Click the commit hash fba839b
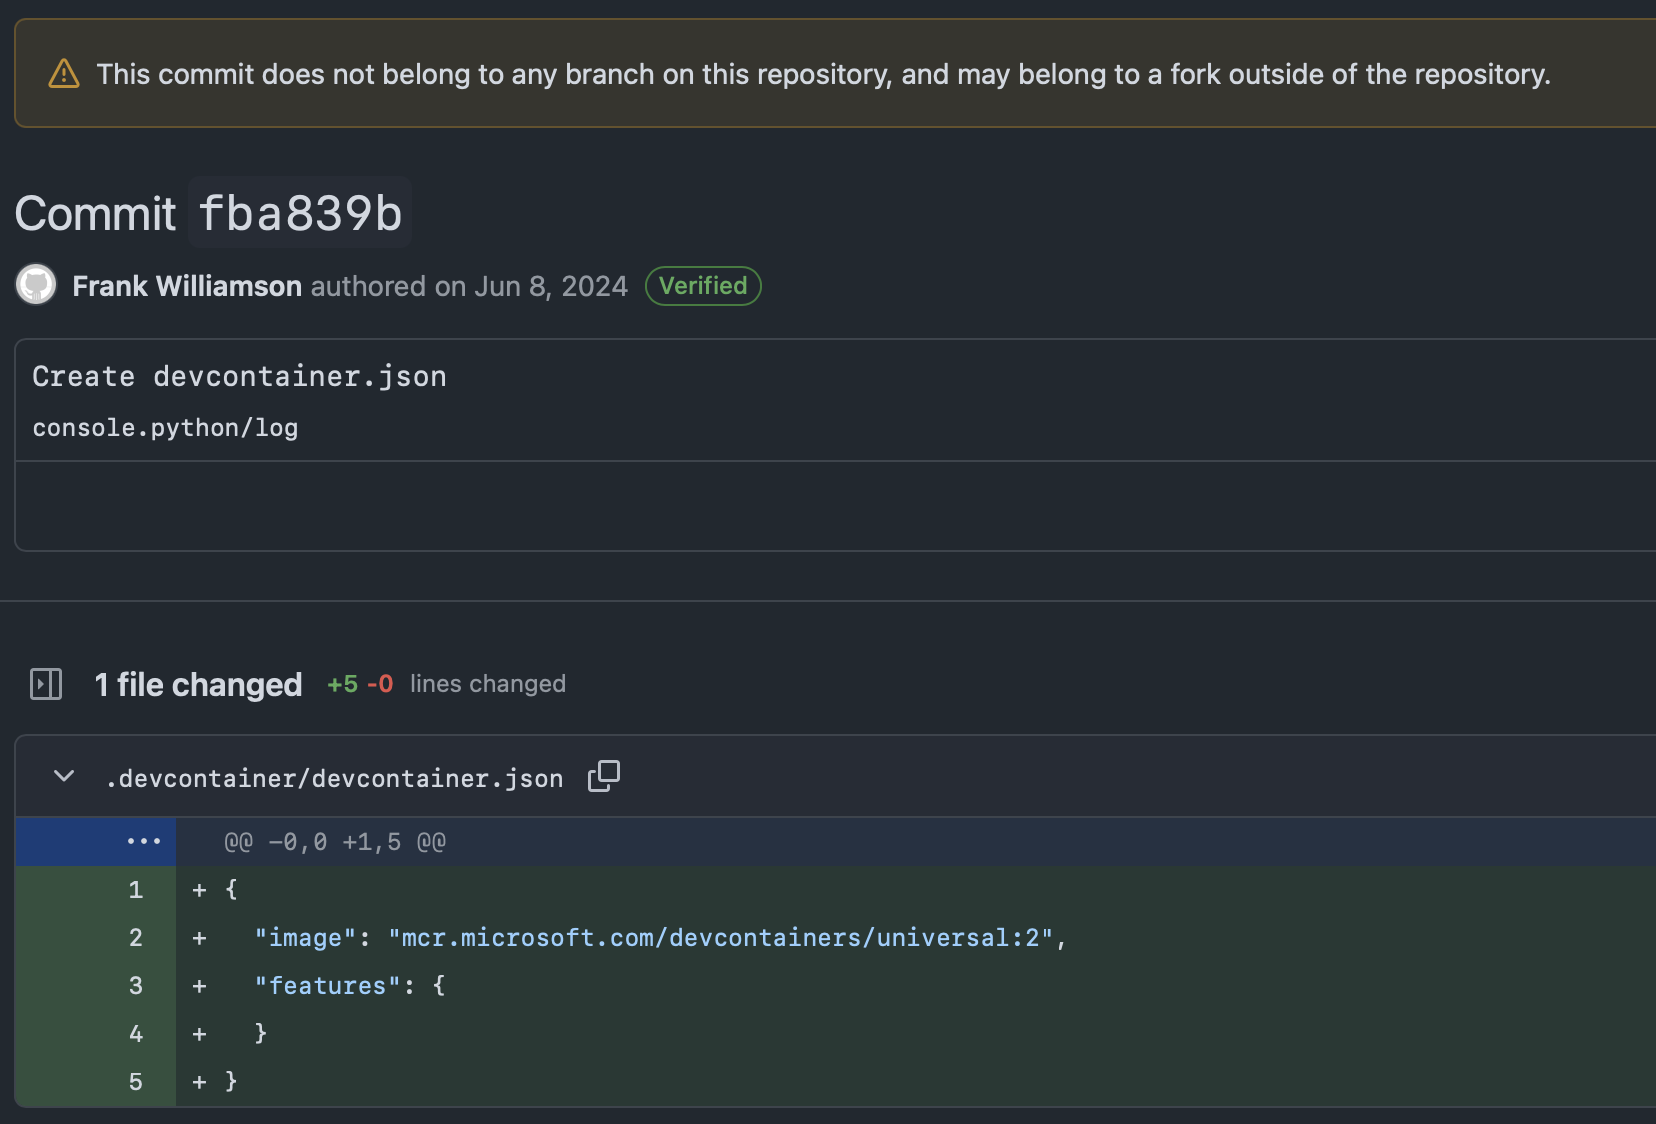Viewport: 1656px width, 1124px height. [x=300, y=213]
